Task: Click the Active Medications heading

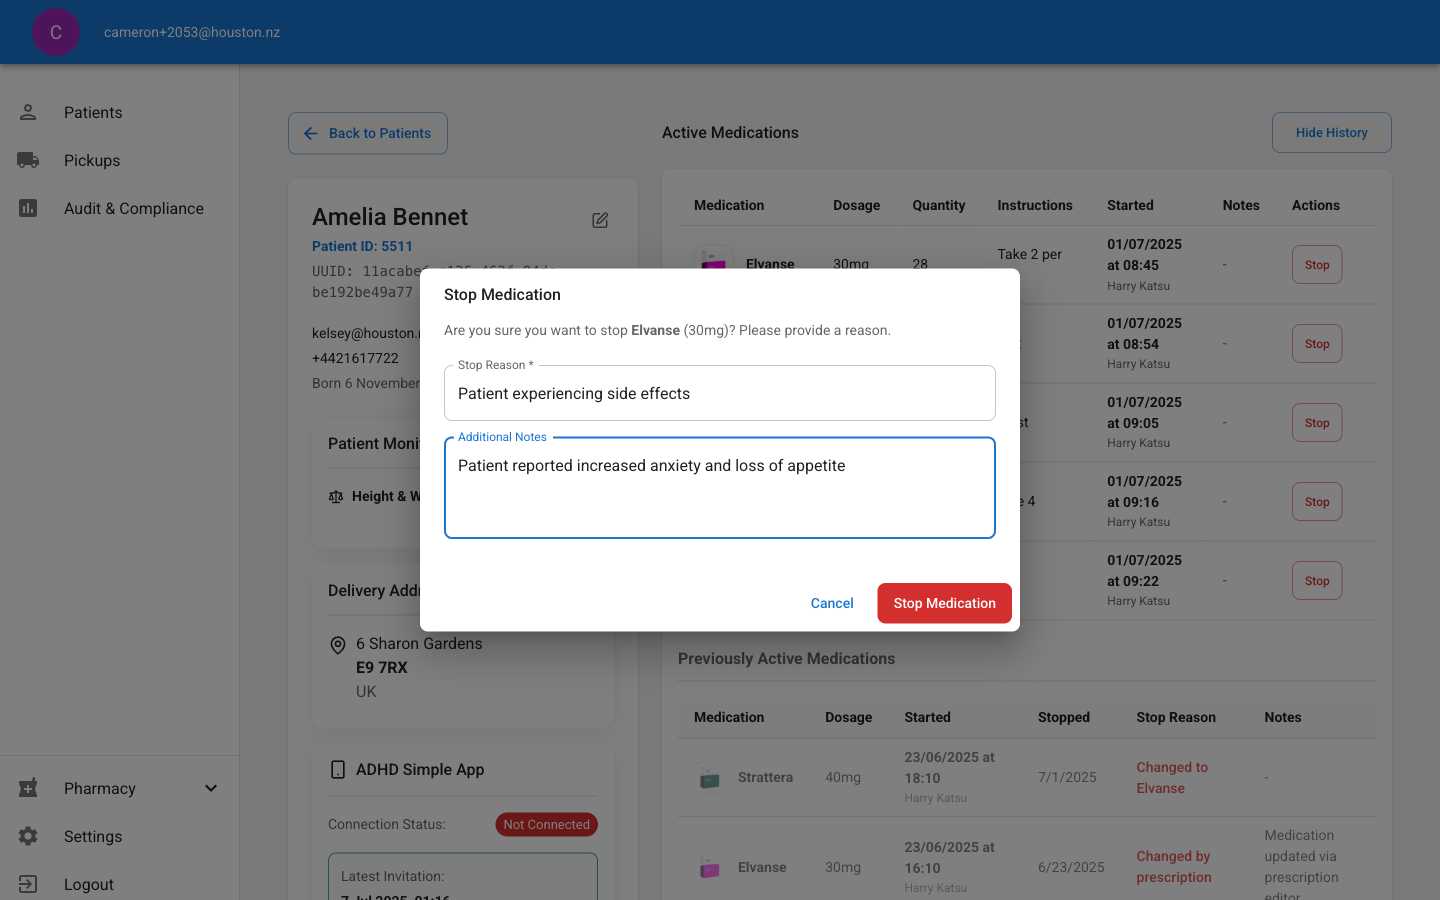Action: [x=730, y=132]
